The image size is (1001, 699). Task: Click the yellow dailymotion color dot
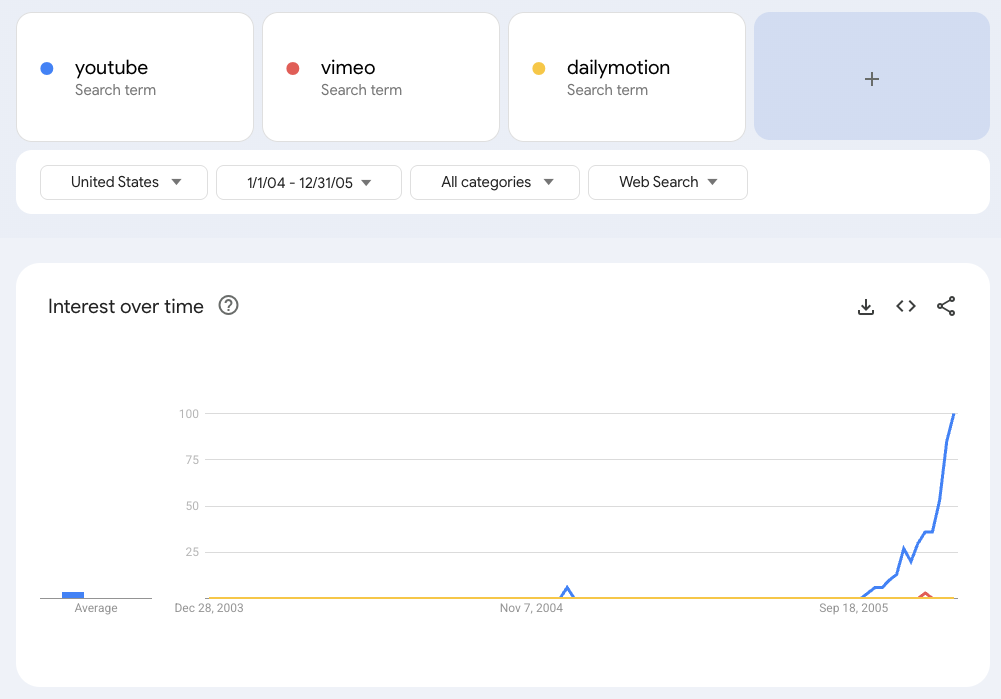click(x=539, y=68)
